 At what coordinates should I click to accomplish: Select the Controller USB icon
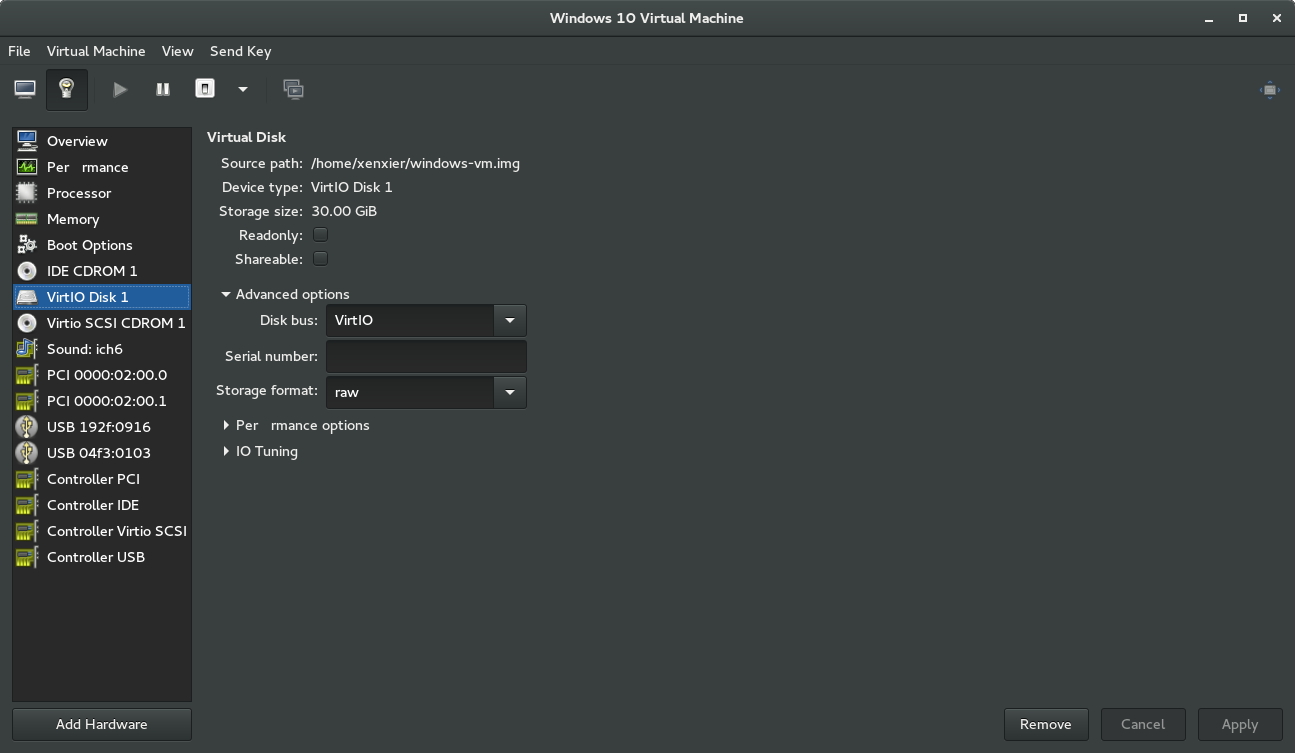(27, 557)
